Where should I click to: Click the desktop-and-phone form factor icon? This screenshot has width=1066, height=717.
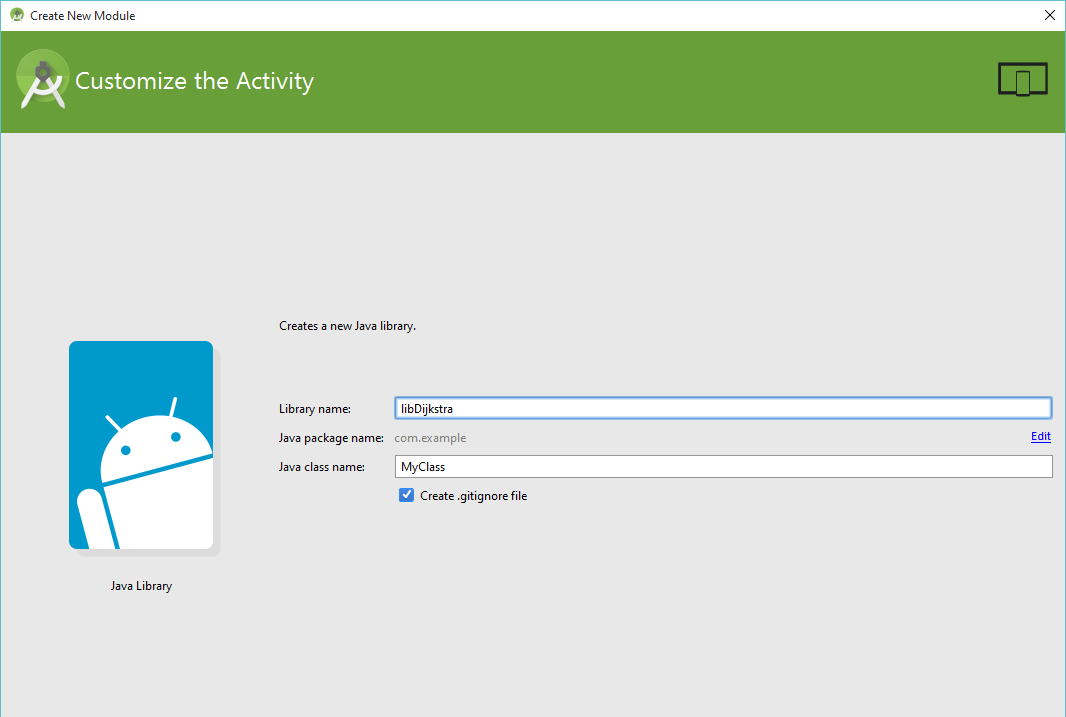(x=1022, y=78)
